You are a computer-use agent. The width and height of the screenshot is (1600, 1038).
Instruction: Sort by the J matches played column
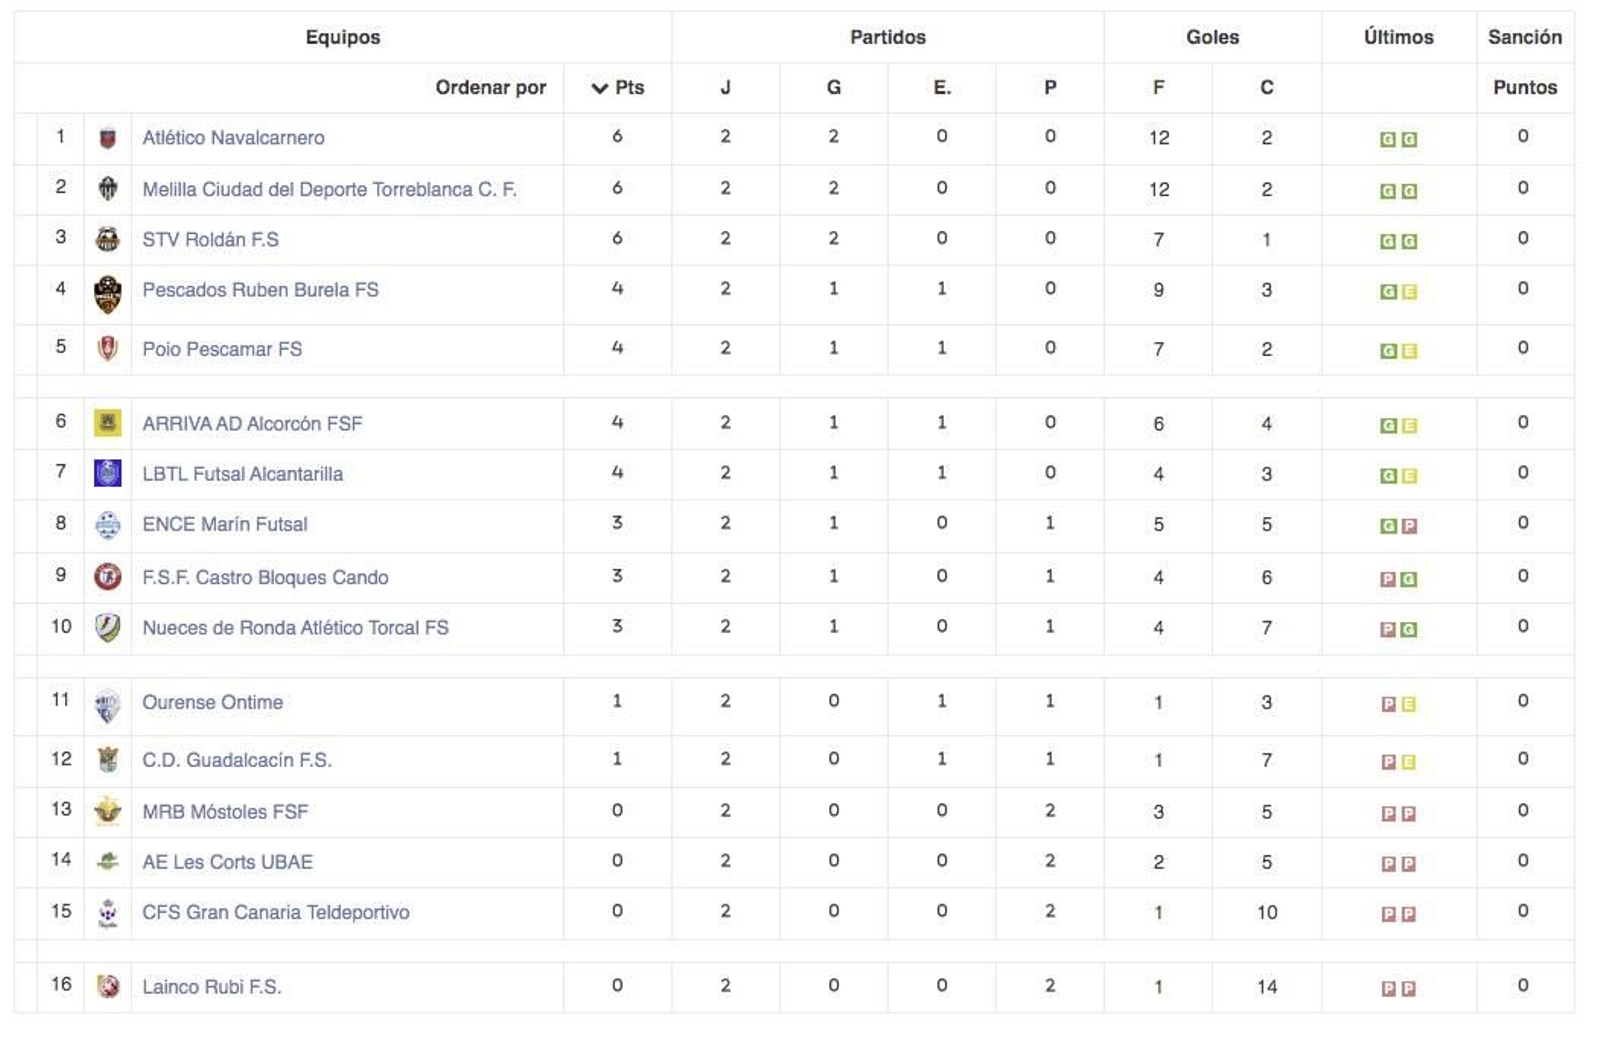tap(725, 88)
